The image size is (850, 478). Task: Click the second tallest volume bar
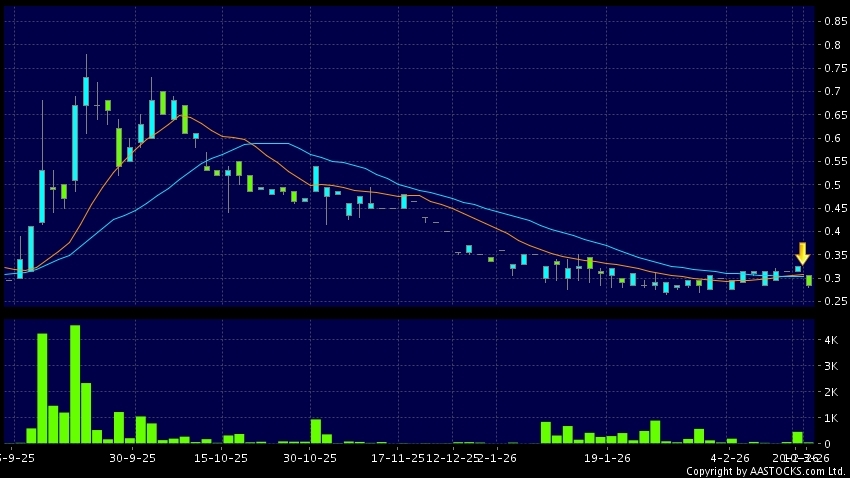pyautogui.click(x=42, y=388)
